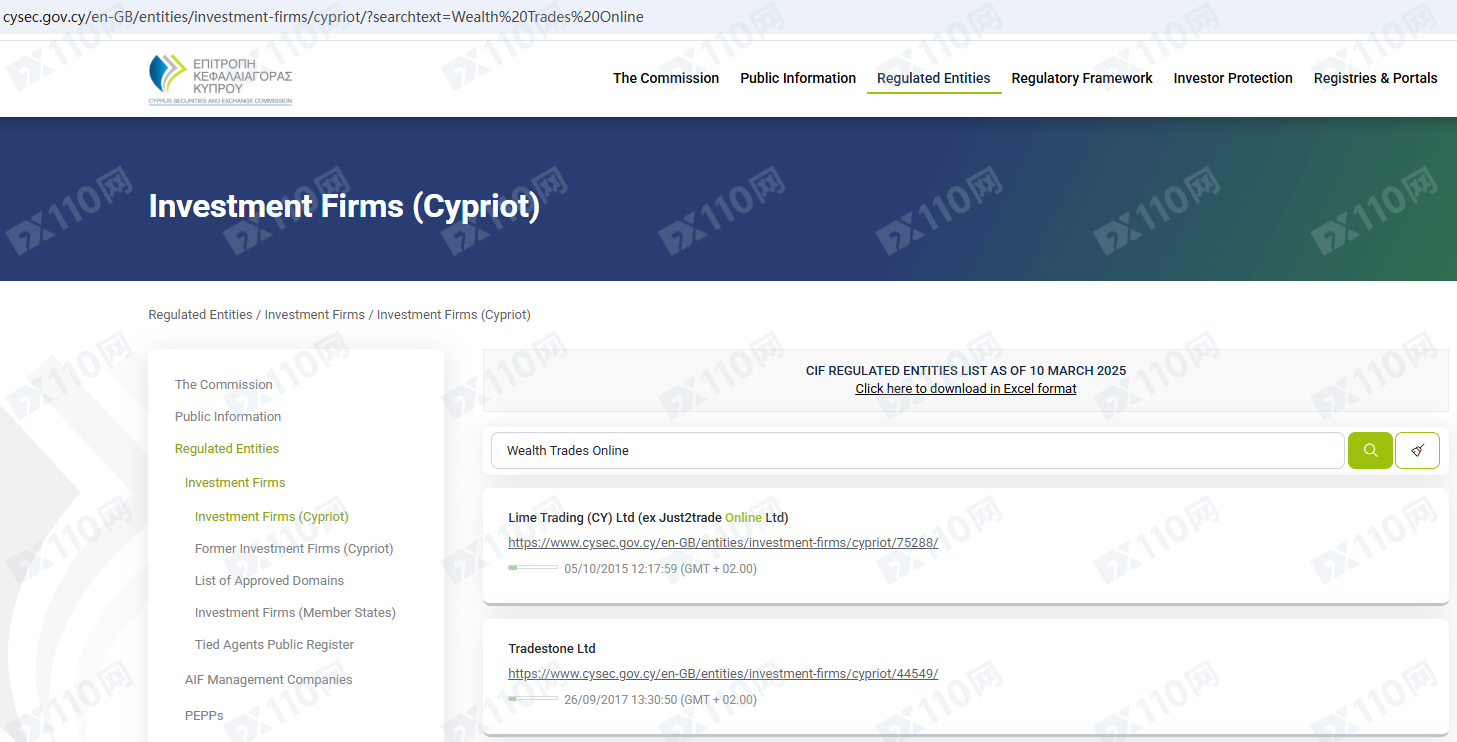Click the clear search brush icon
The height and width of the screenshot is (742, 1457).
1417,450
